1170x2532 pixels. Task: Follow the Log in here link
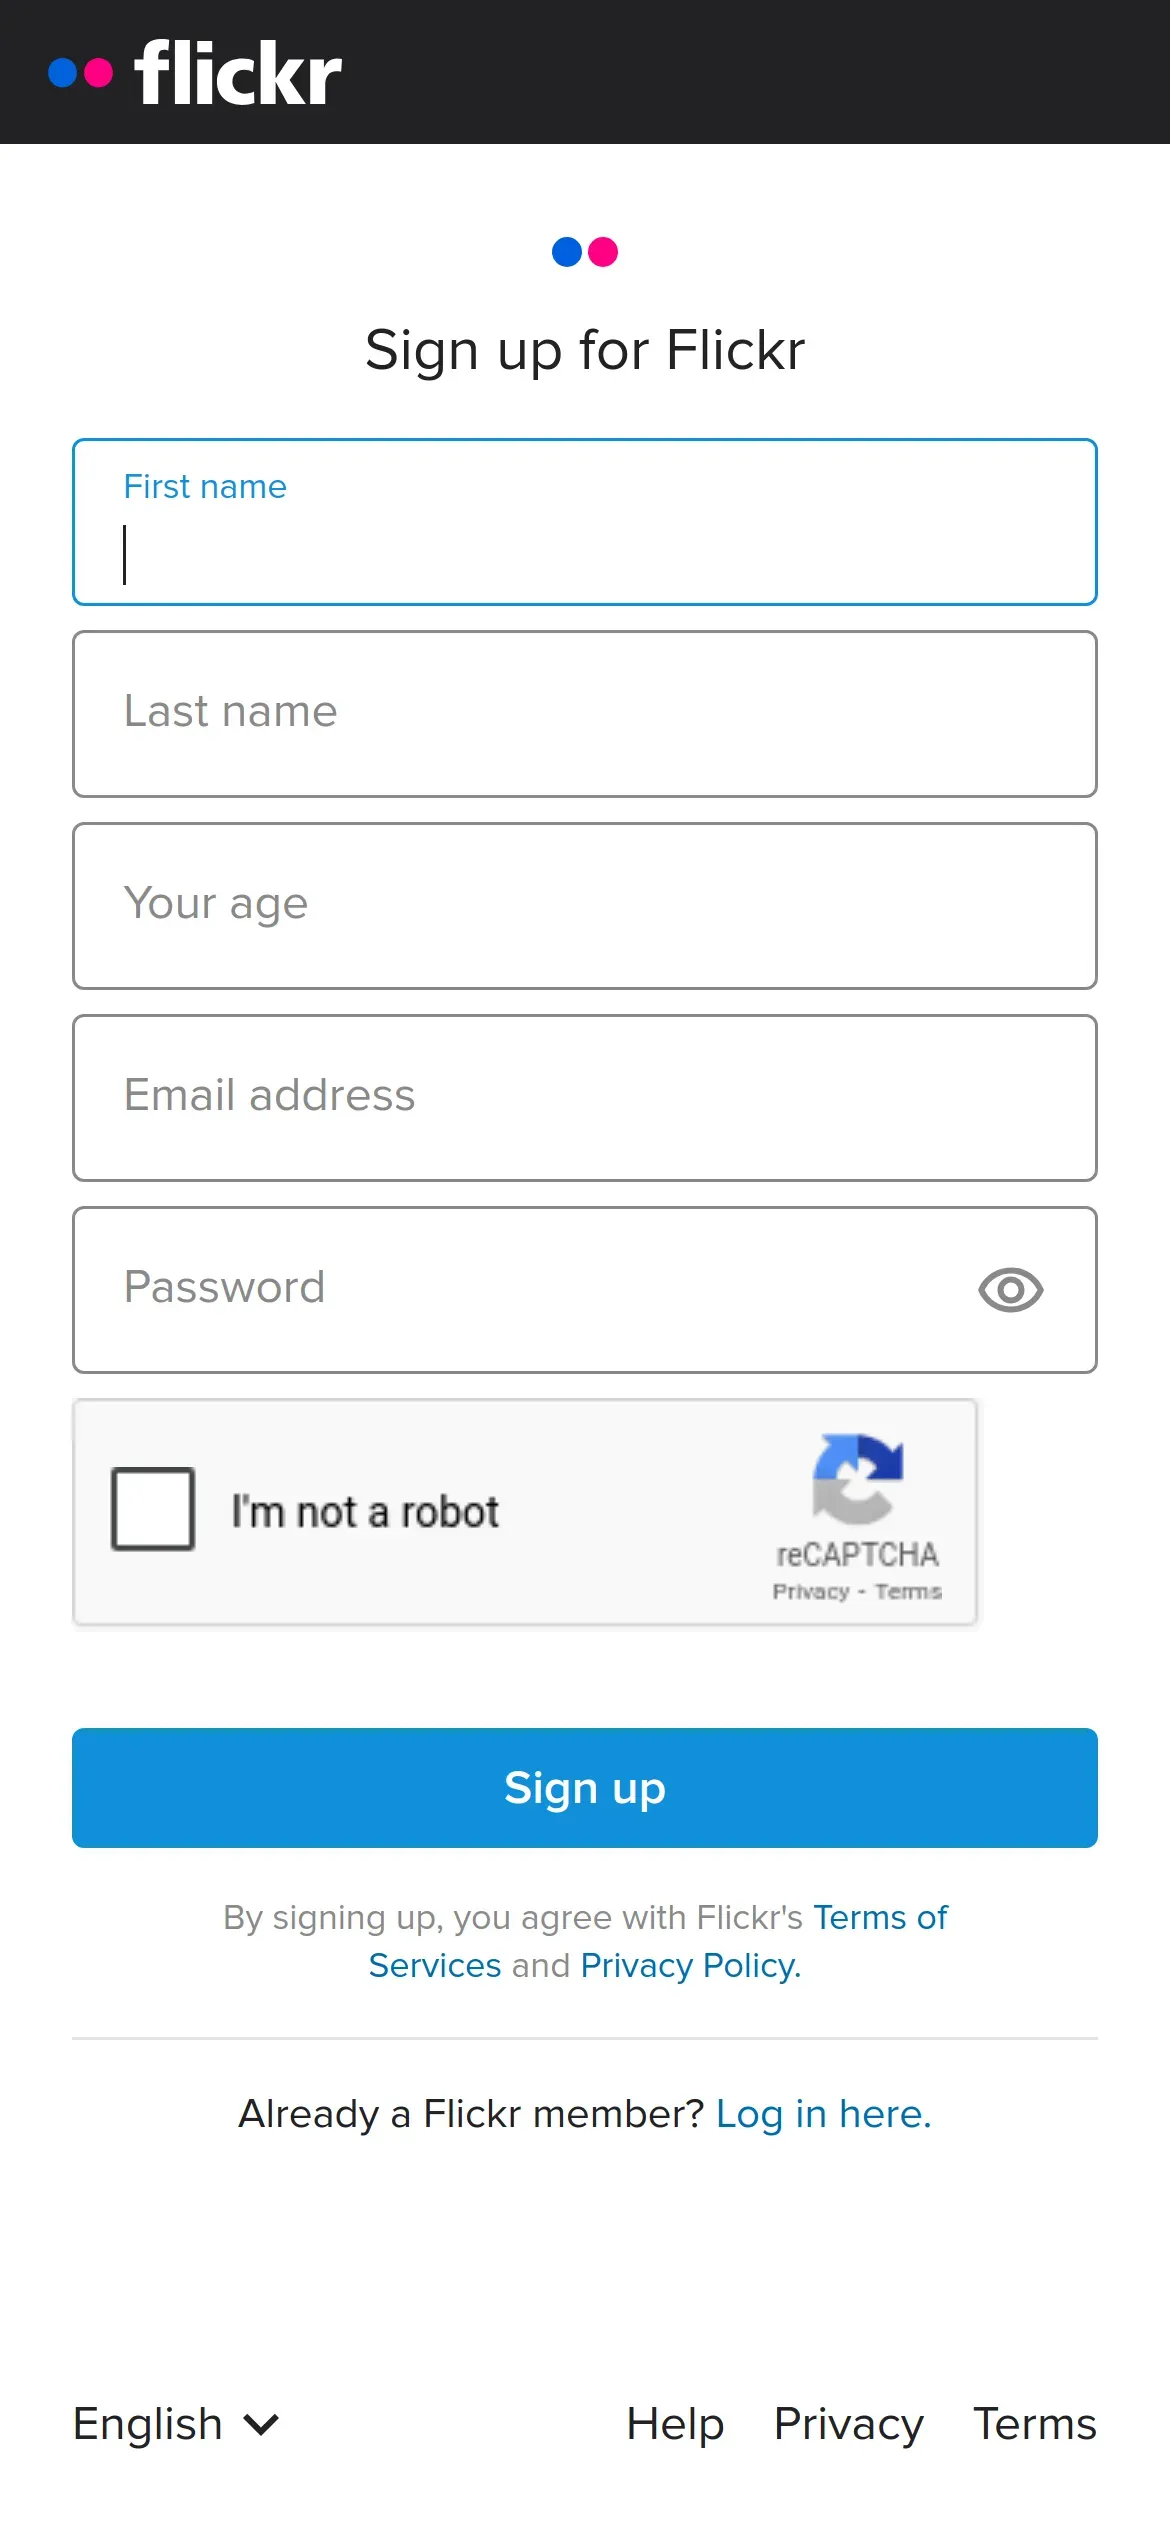[823, 2114]
